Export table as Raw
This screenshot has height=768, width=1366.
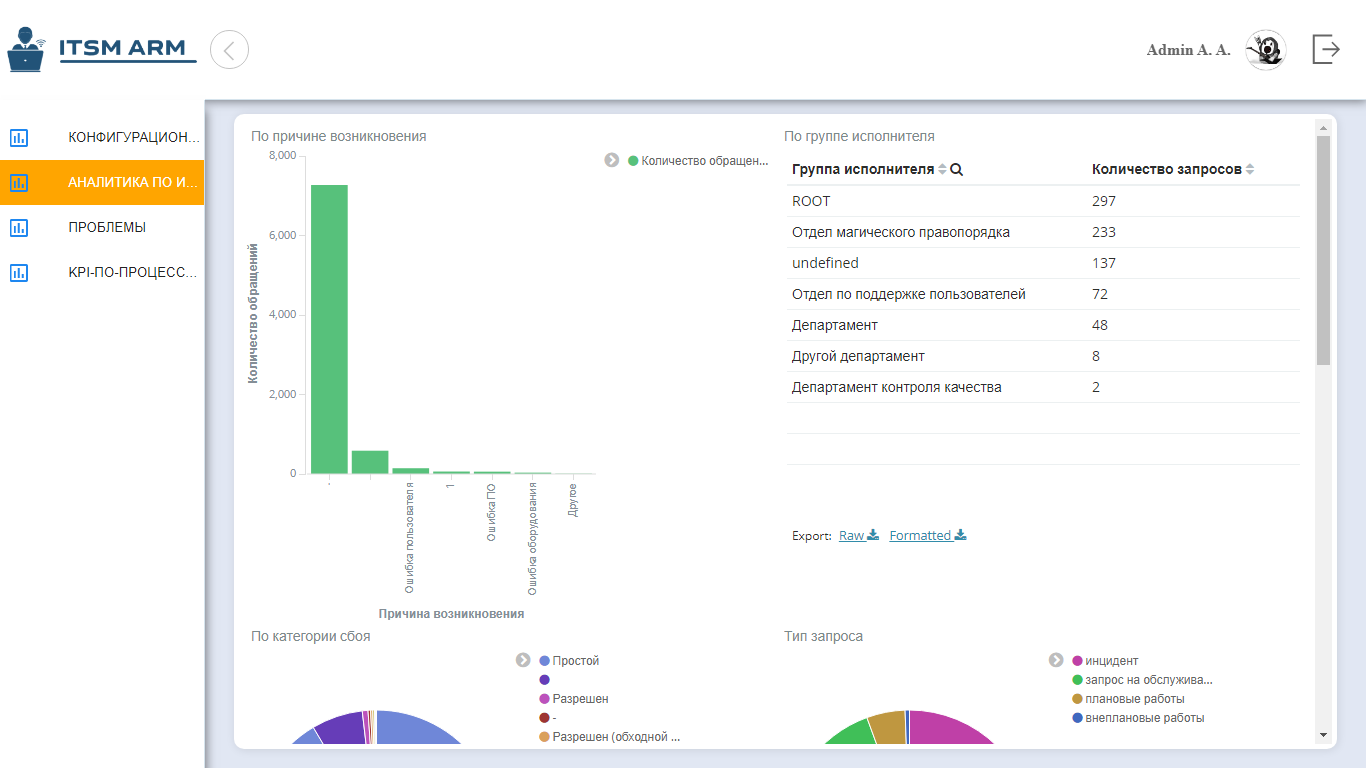pos(859,535)
